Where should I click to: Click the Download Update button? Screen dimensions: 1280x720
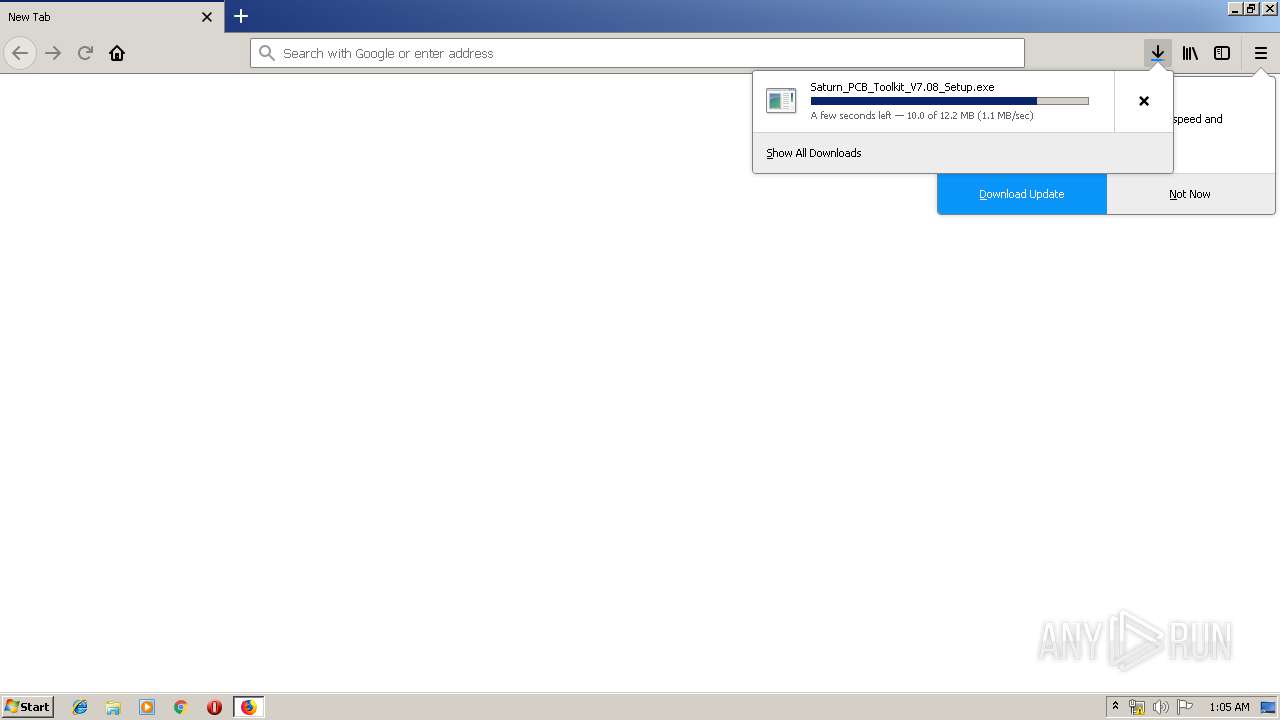point(1022,194)
